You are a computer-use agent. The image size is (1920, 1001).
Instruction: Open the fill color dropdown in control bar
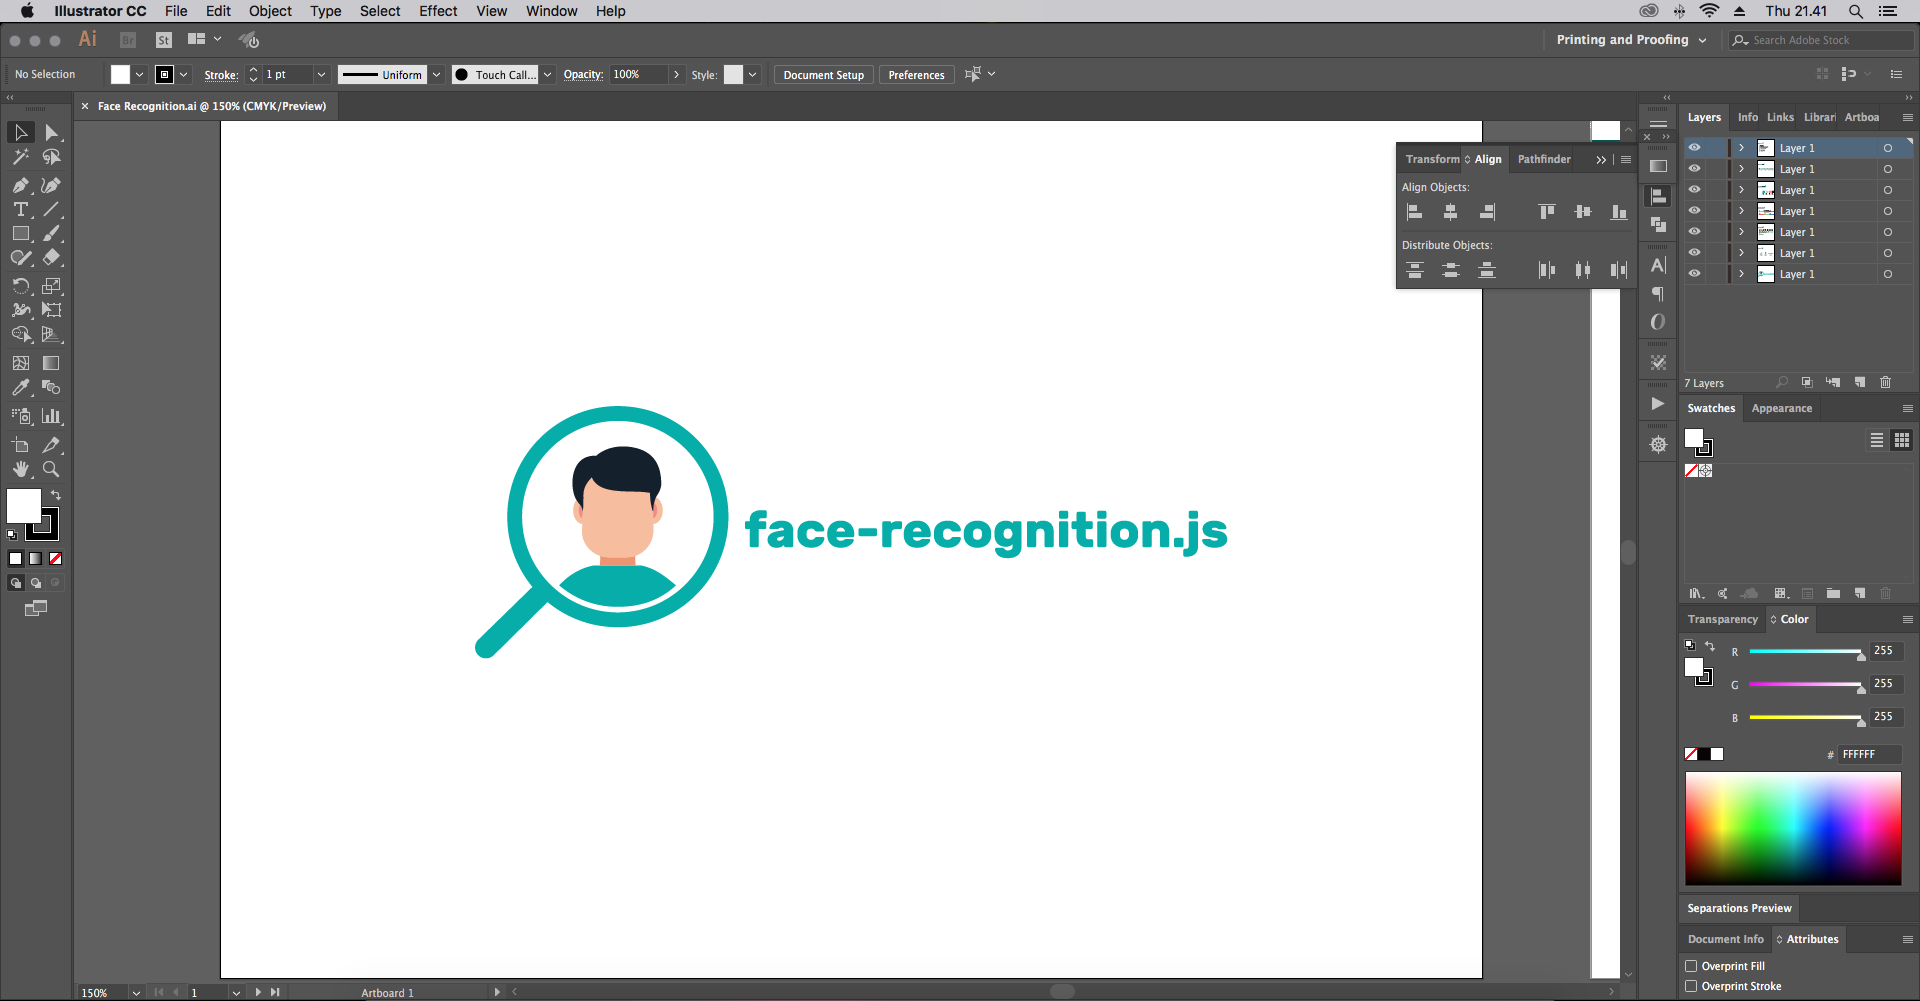pyautogui.click(x=139, y=75)
